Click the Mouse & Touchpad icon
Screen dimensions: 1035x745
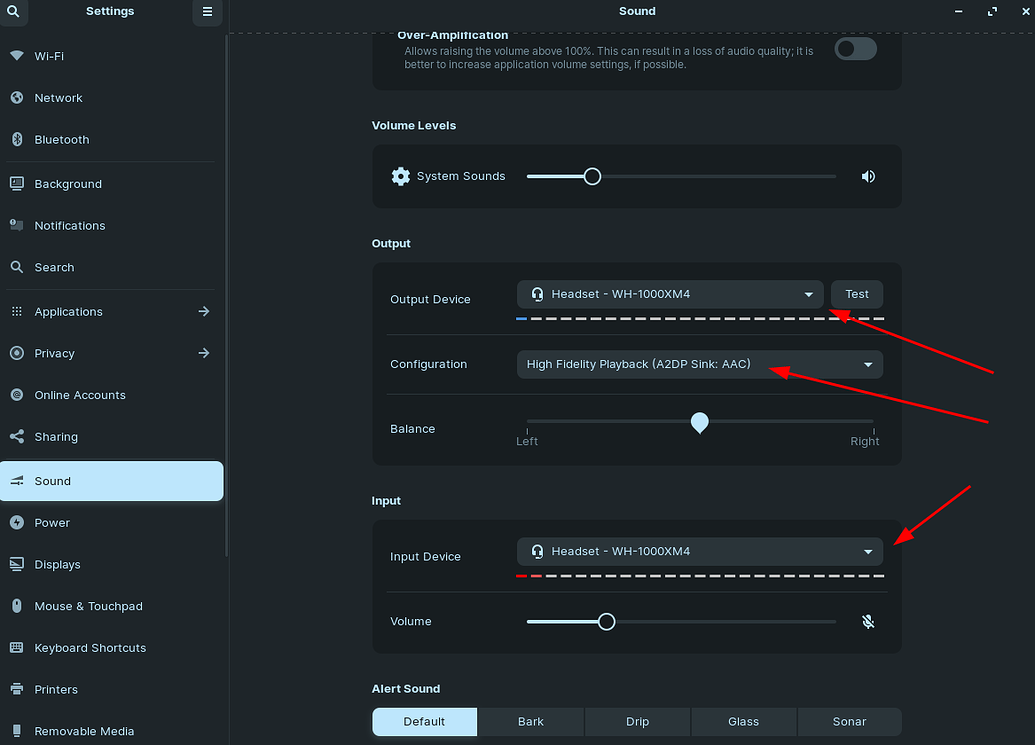pyautogui.click(x=17, y=606)
